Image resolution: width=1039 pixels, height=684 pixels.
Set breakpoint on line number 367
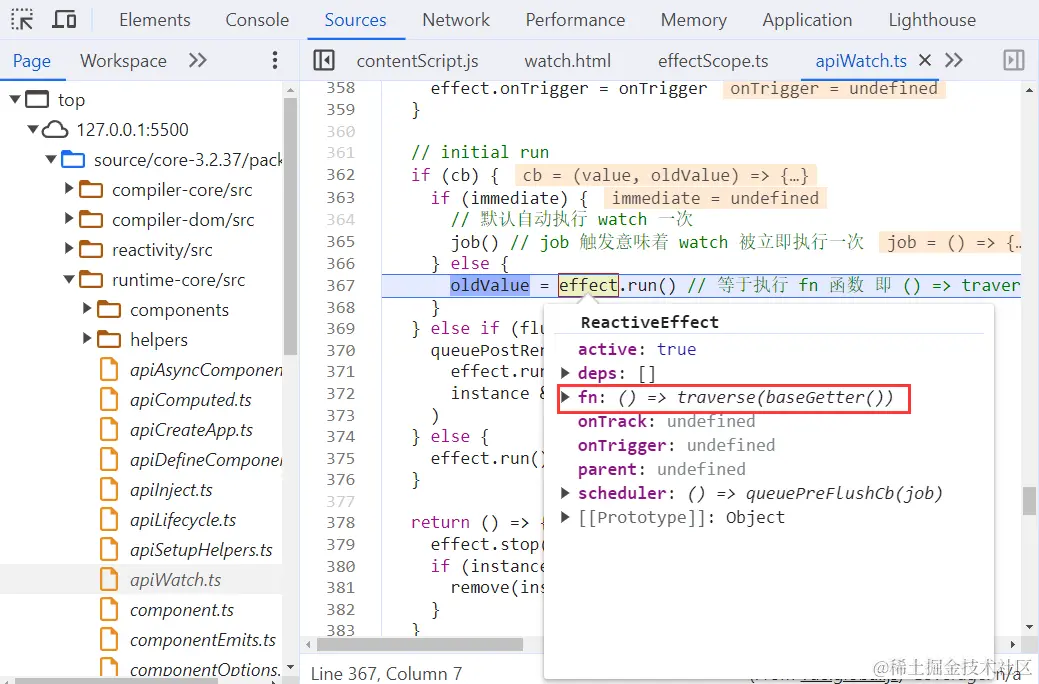[x=341, y=286]
